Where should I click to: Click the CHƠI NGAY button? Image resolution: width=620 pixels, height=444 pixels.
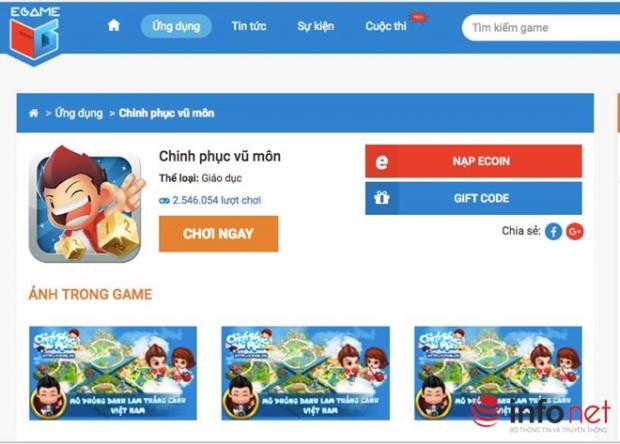pyautogui.click(x=219, y=234)
